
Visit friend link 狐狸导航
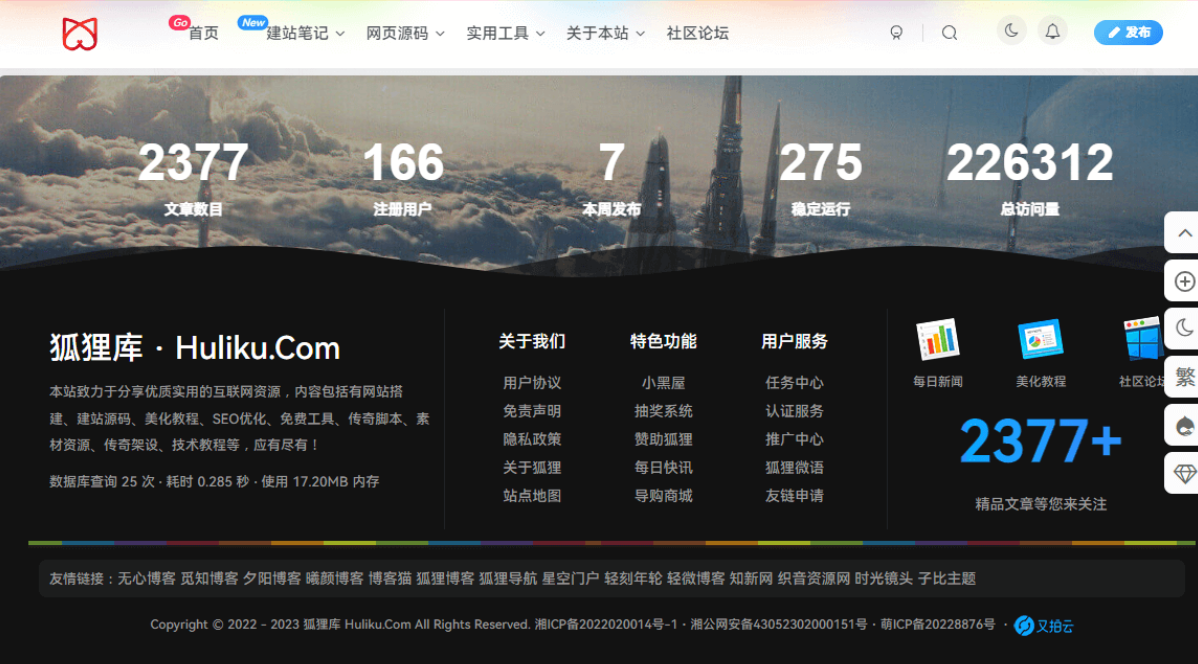point(508,578)
